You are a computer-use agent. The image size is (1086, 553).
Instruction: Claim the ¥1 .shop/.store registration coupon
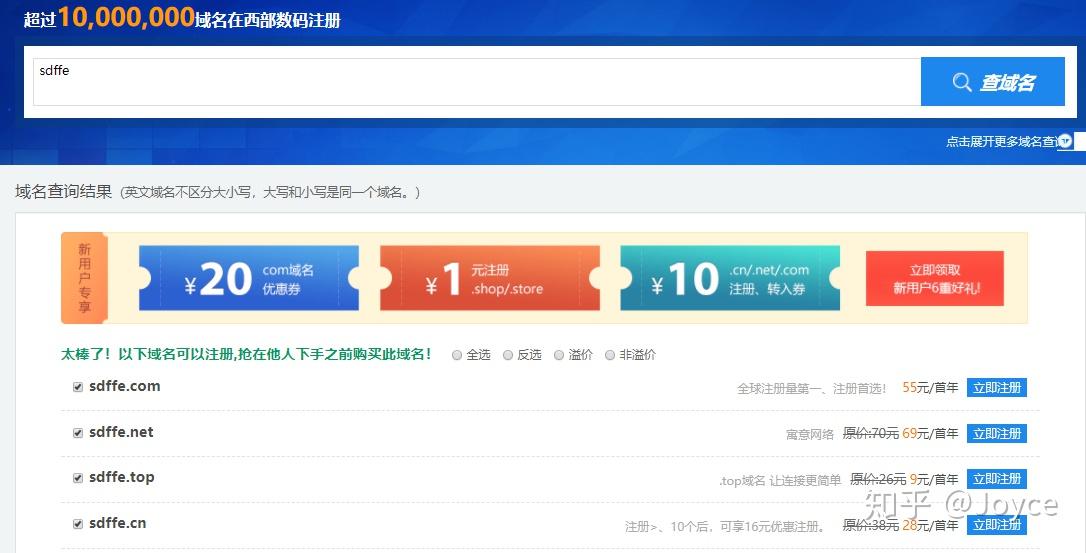click(x=490, y=278)
